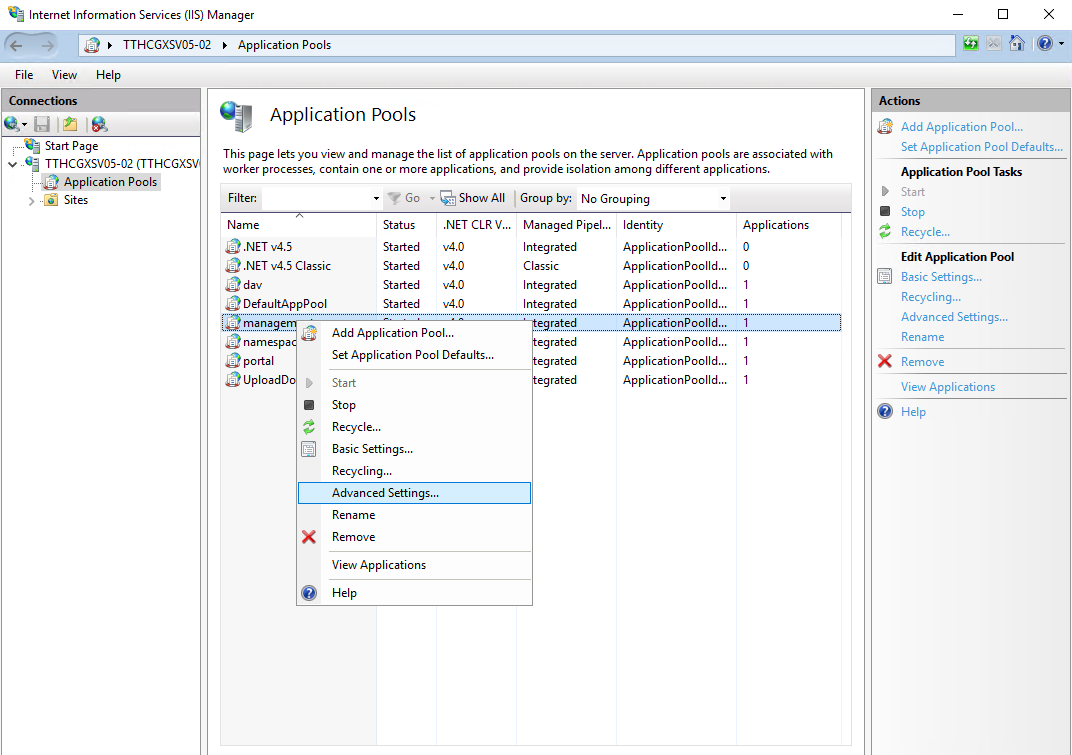Open the Go button dropdown arrow
The image size is (1072, 755).
pyautogui.click(x=432, y=198)
